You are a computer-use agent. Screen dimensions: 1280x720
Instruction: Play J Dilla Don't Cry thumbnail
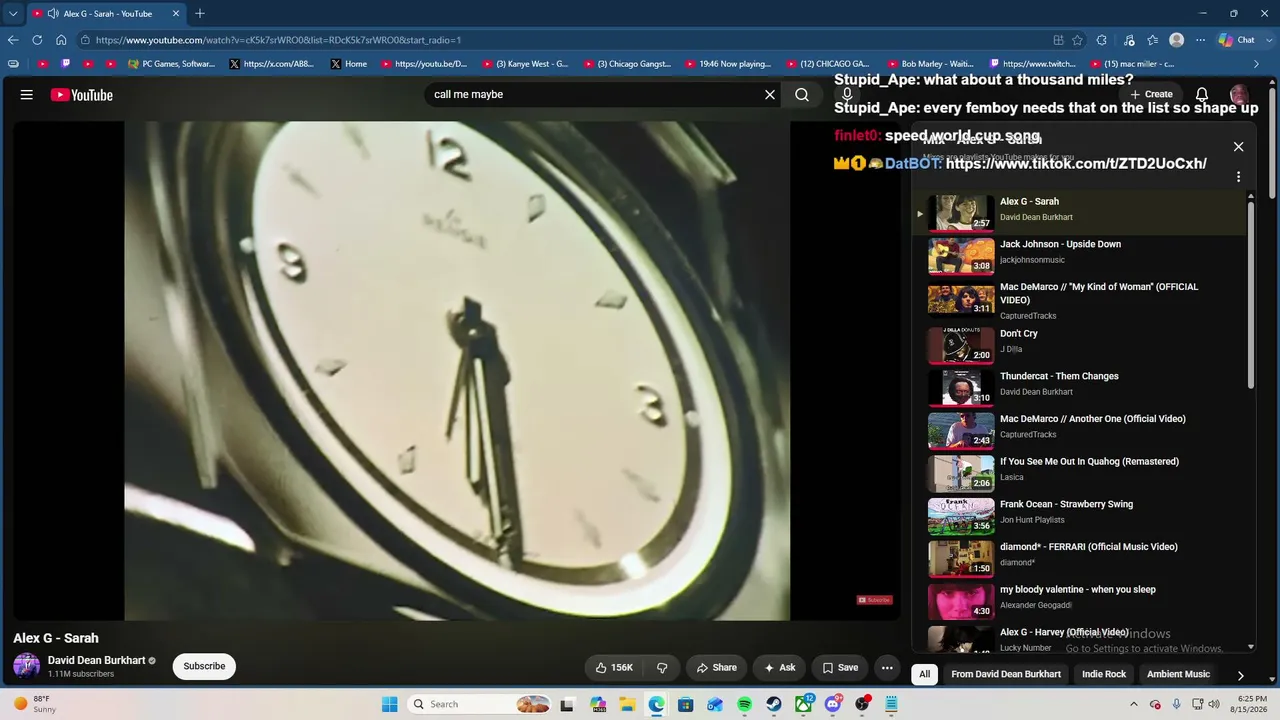[961, 345]
